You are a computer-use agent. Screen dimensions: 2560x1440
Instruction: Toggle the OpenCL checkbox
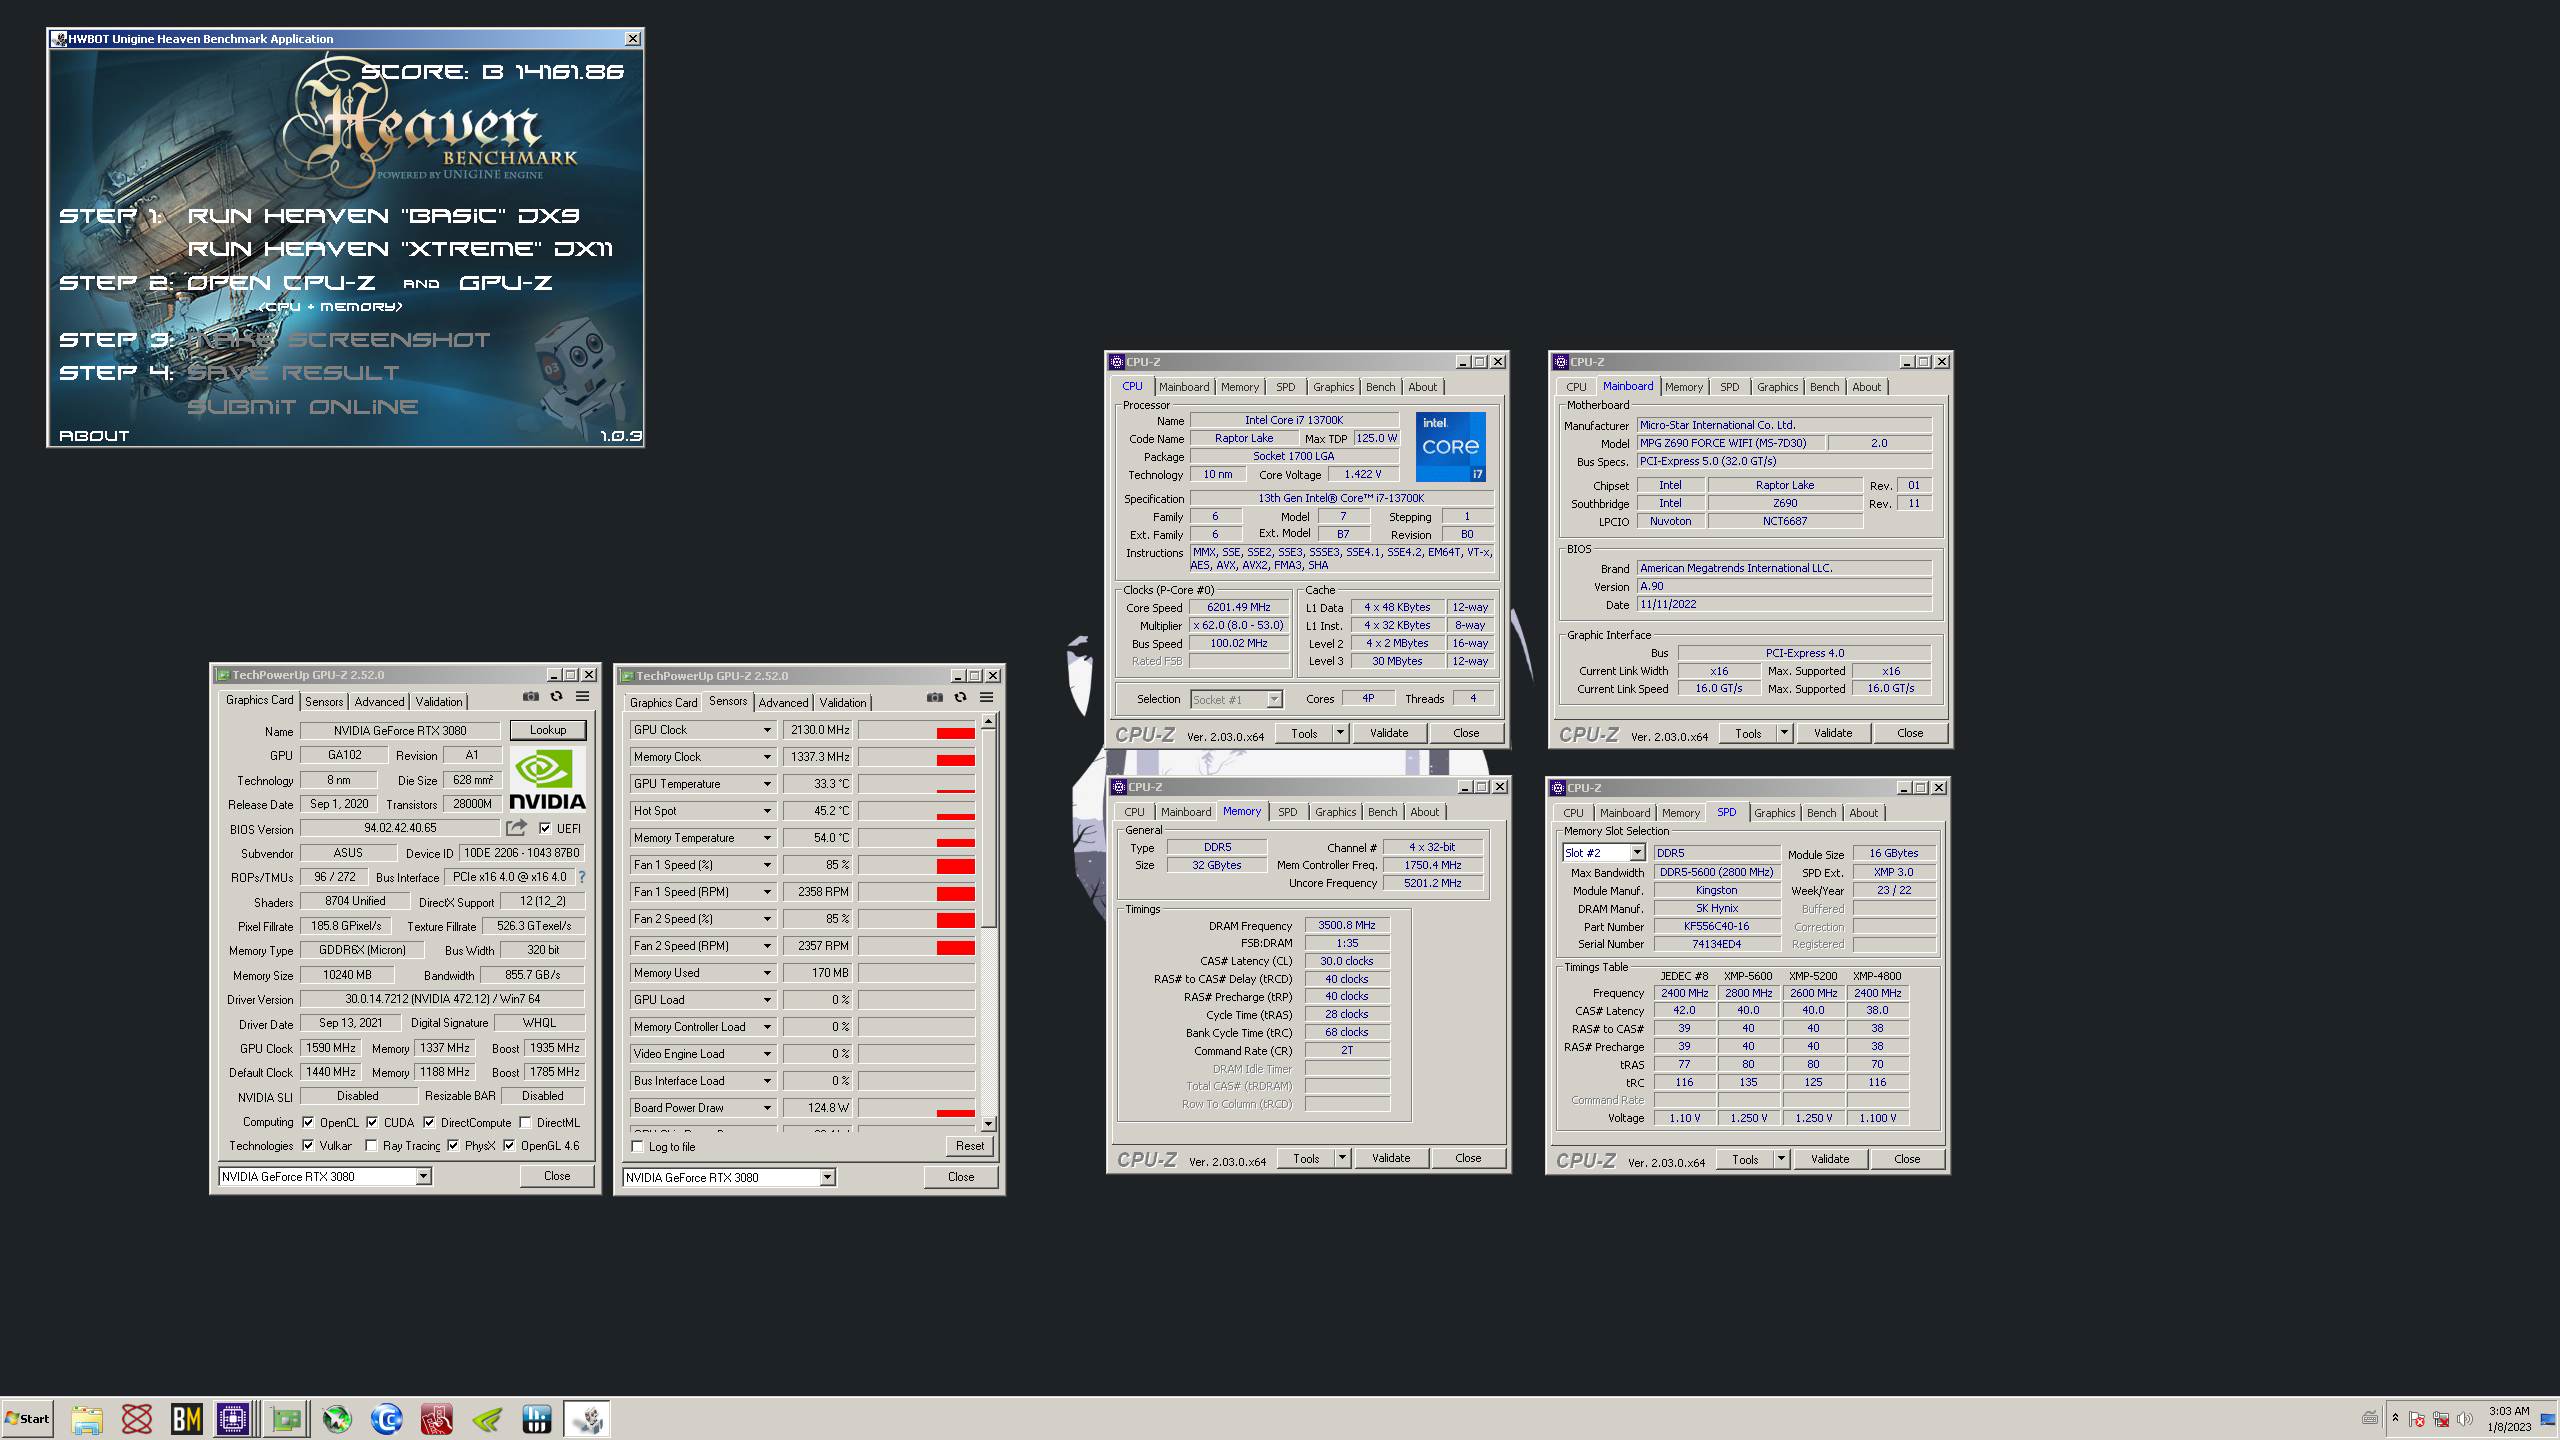(309, 1122)
